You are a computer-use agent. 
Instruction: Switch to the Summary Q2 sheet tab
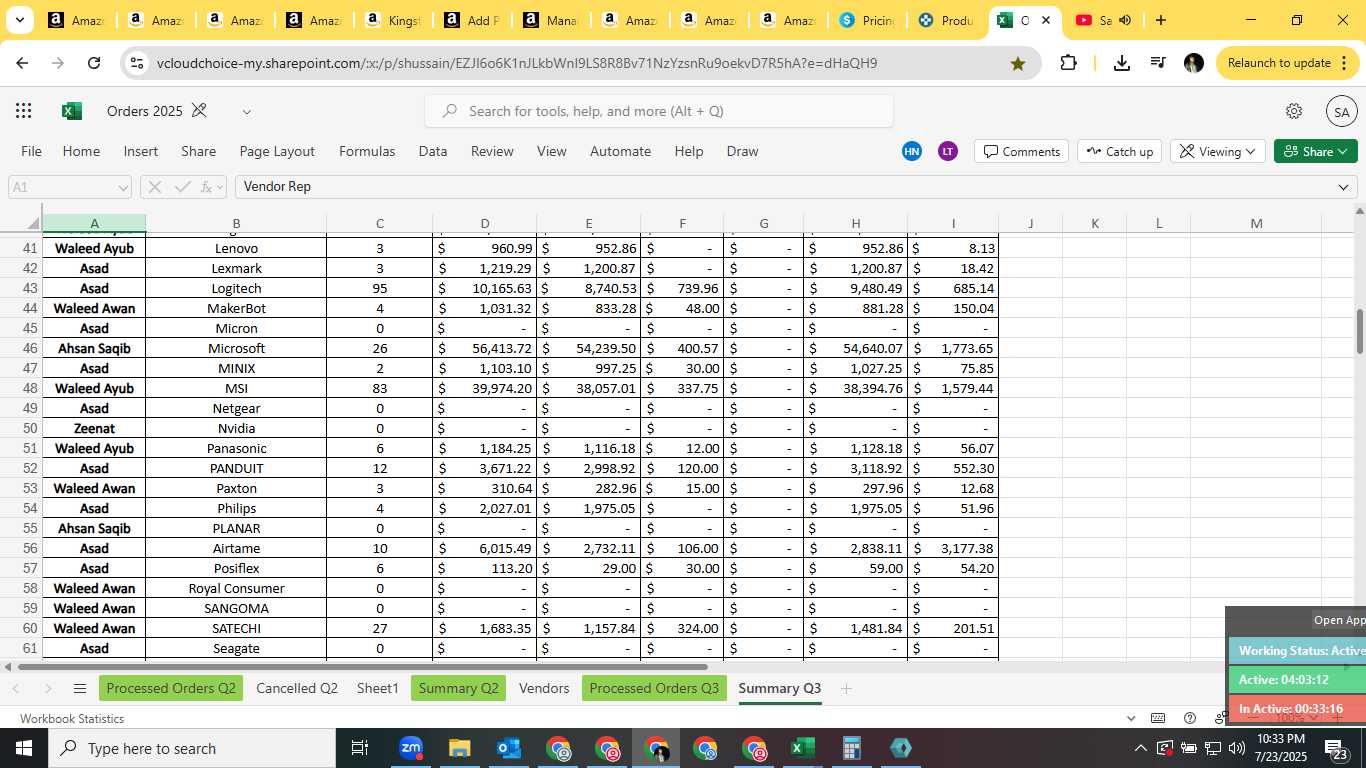point(458,688)
